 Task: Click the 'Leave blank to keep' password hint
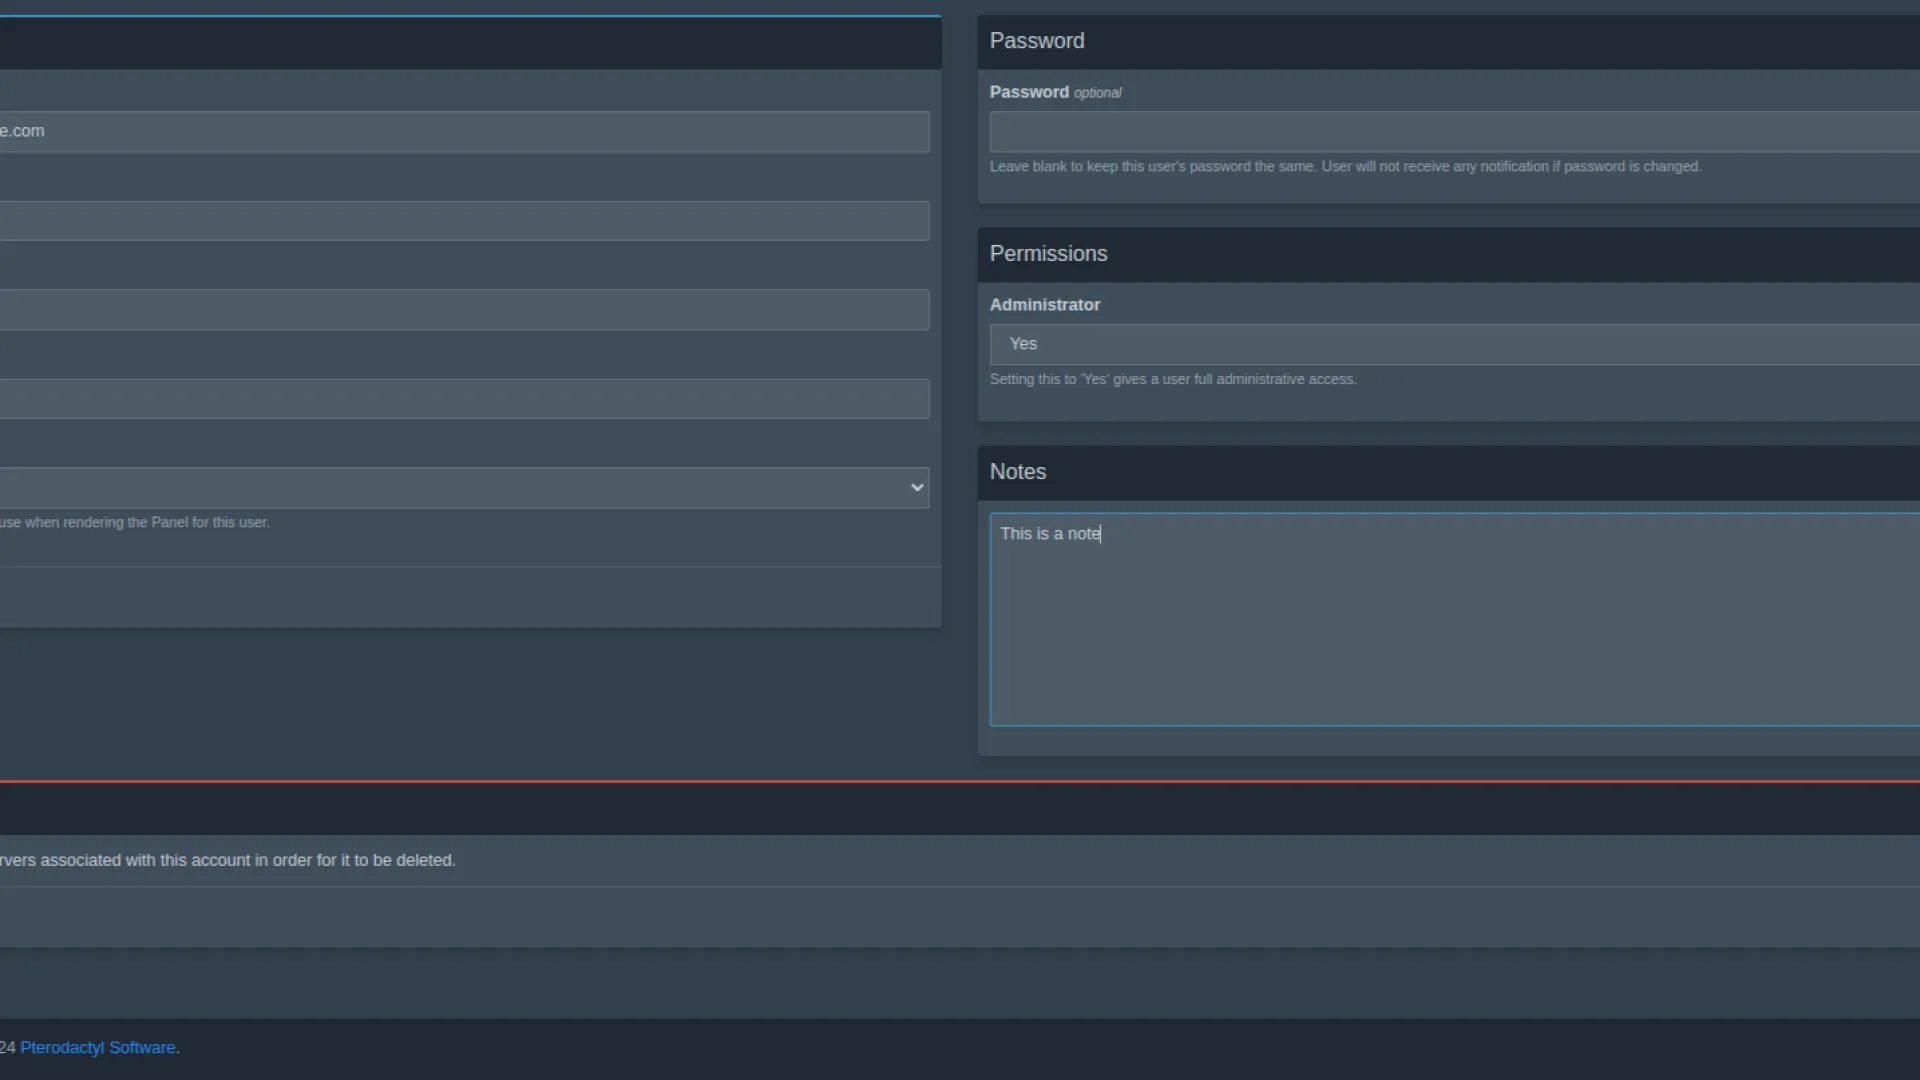[x=1344, y=167]
